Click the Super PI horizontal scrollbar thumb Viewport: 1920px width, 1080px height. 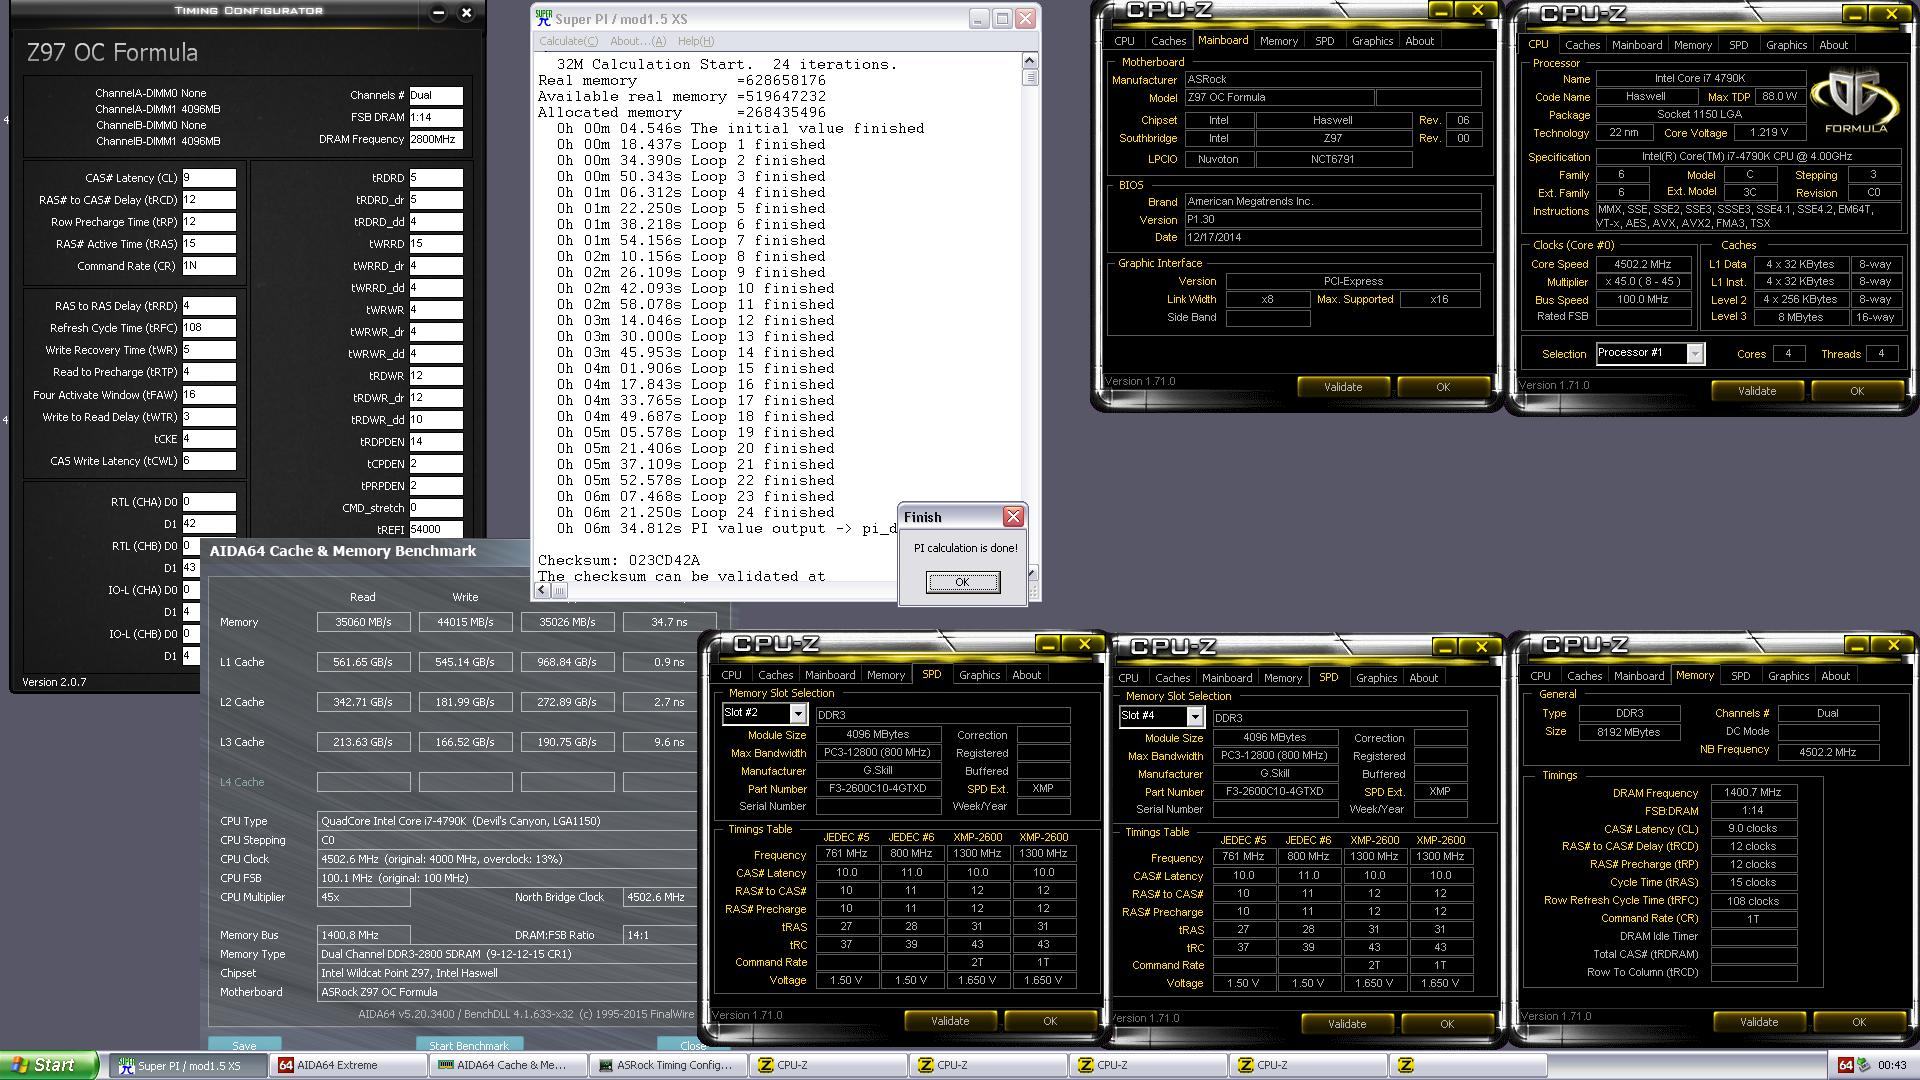[559, 590]
